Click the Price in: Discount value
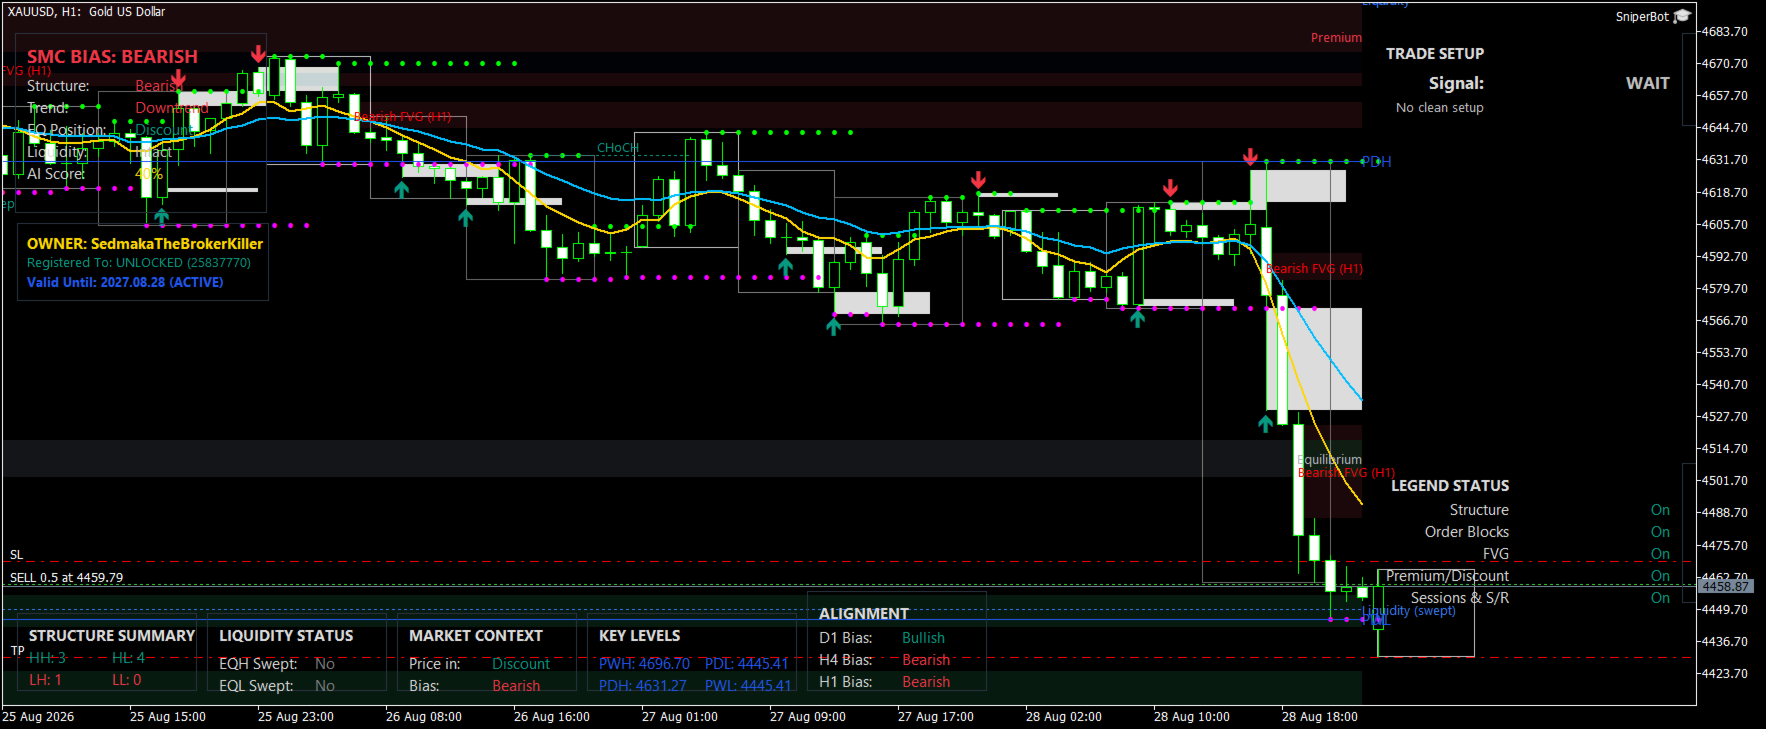 [x=520, y=664]
